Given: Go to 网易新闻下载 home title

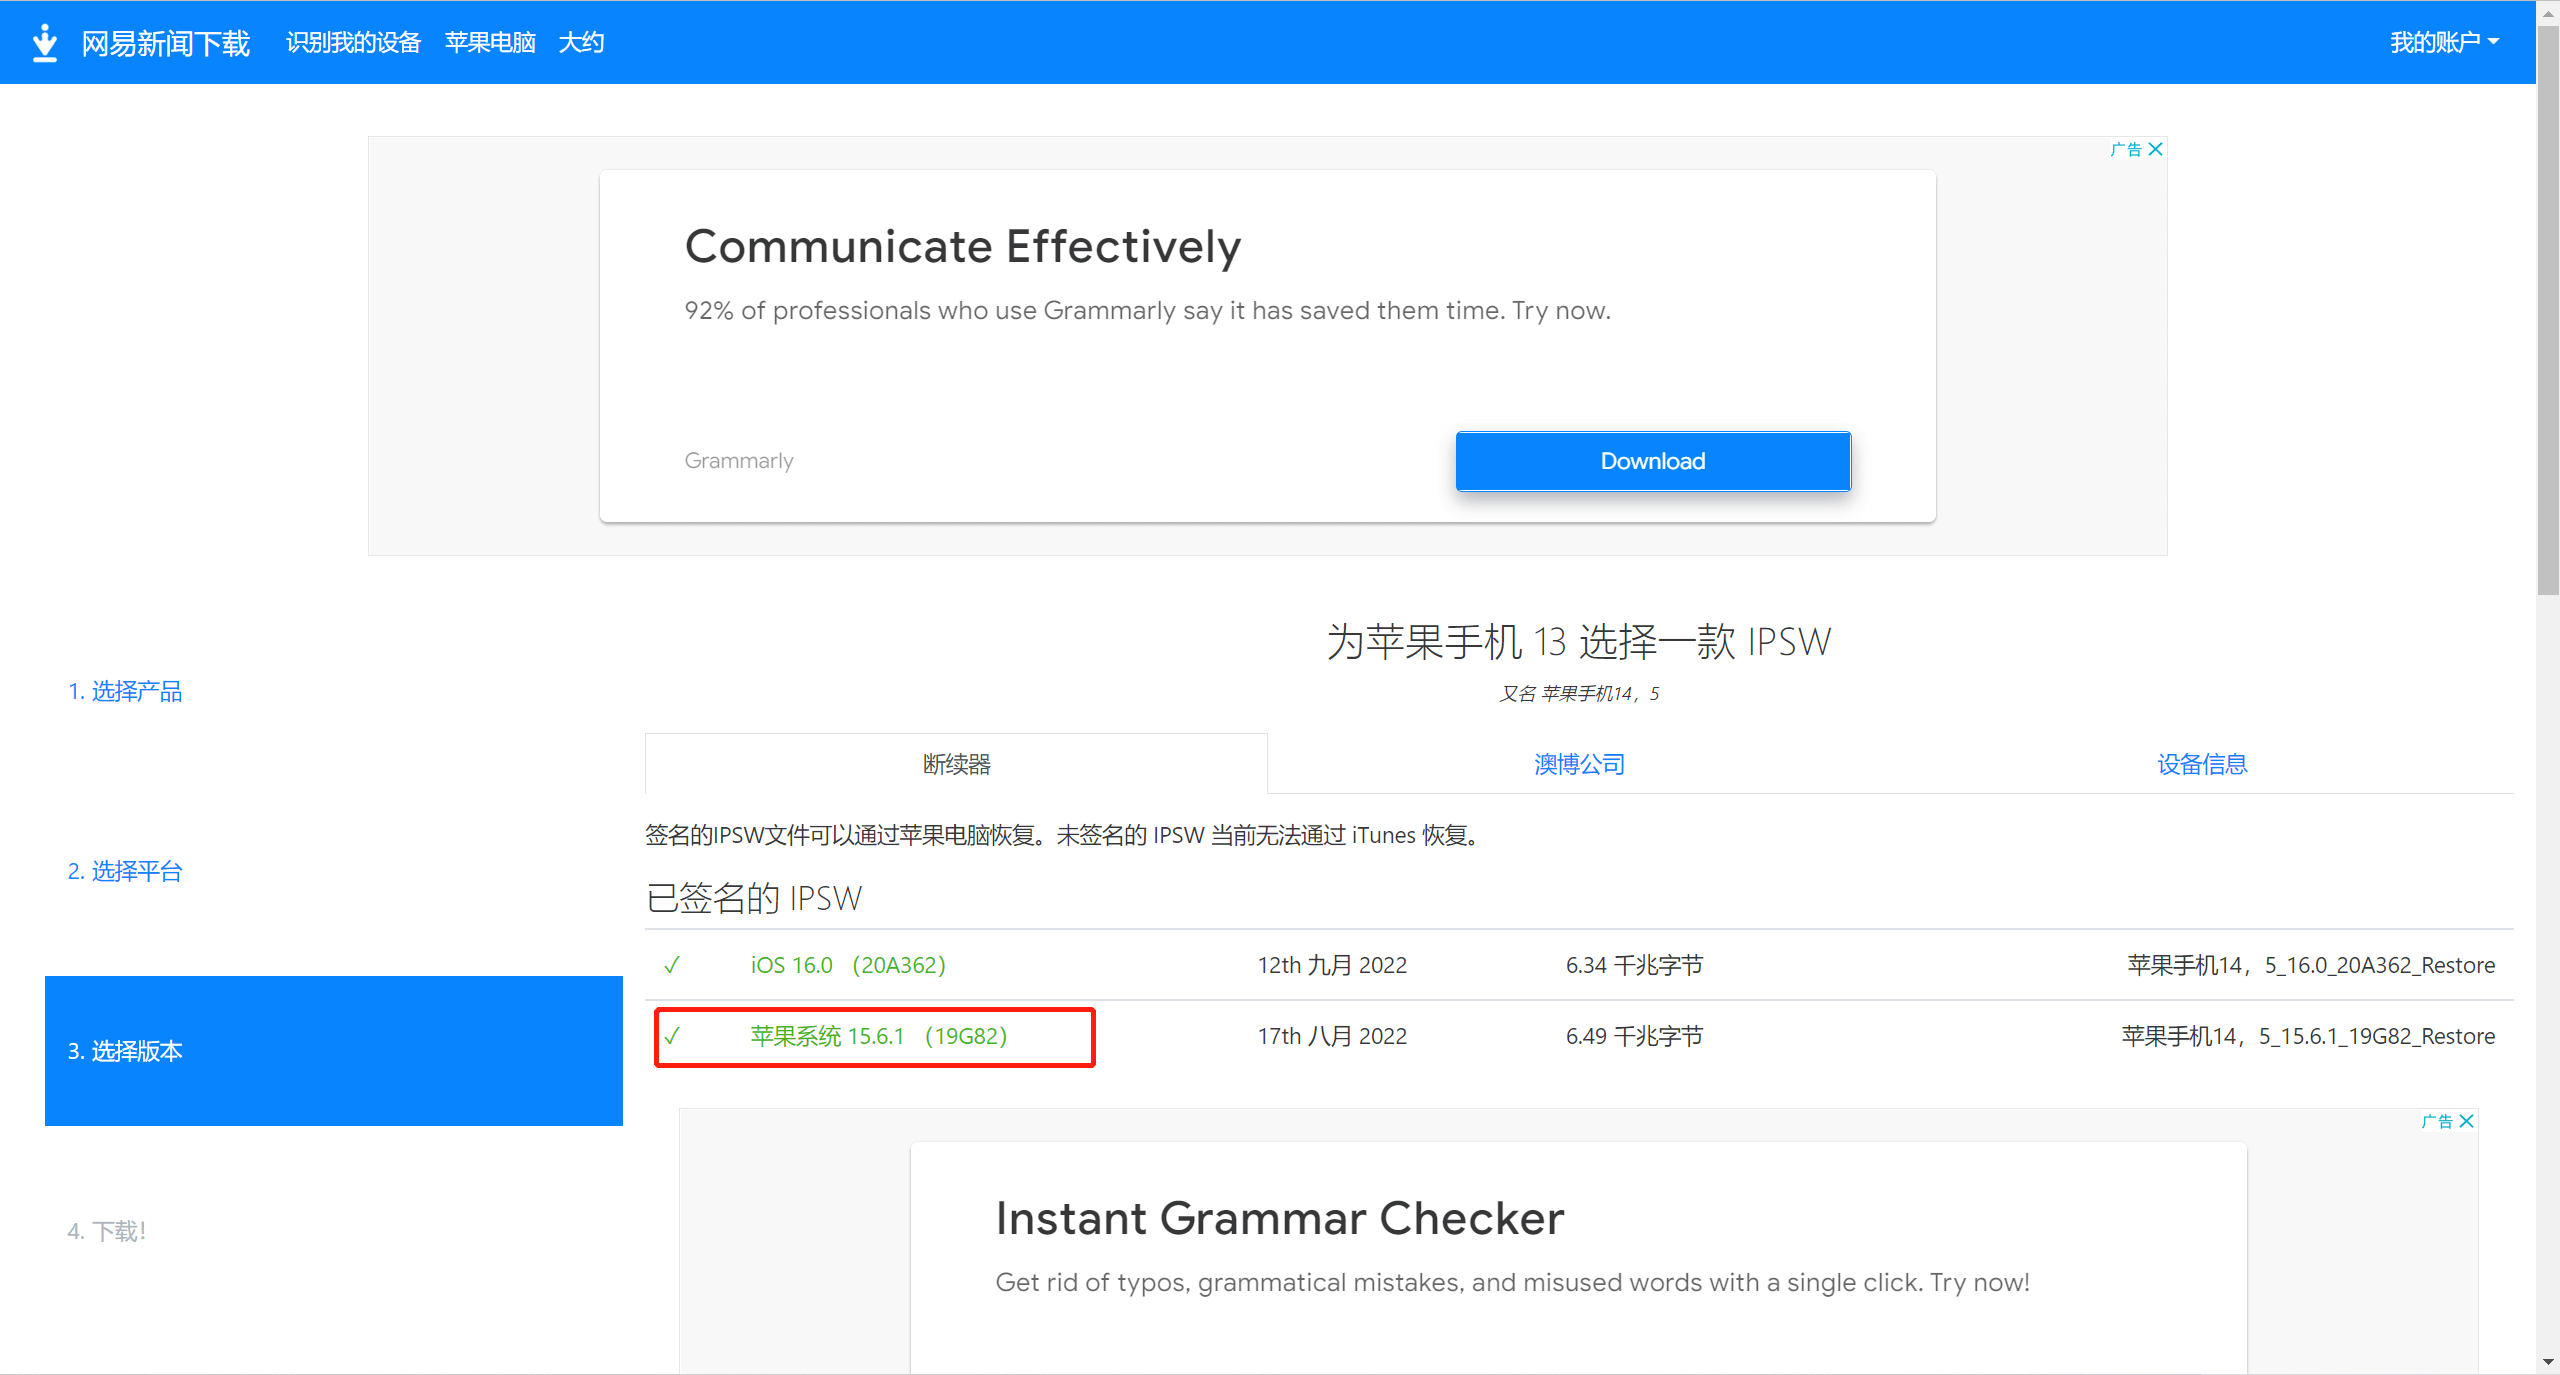Looking at the screenshot, I should click(x=166, y=43).
